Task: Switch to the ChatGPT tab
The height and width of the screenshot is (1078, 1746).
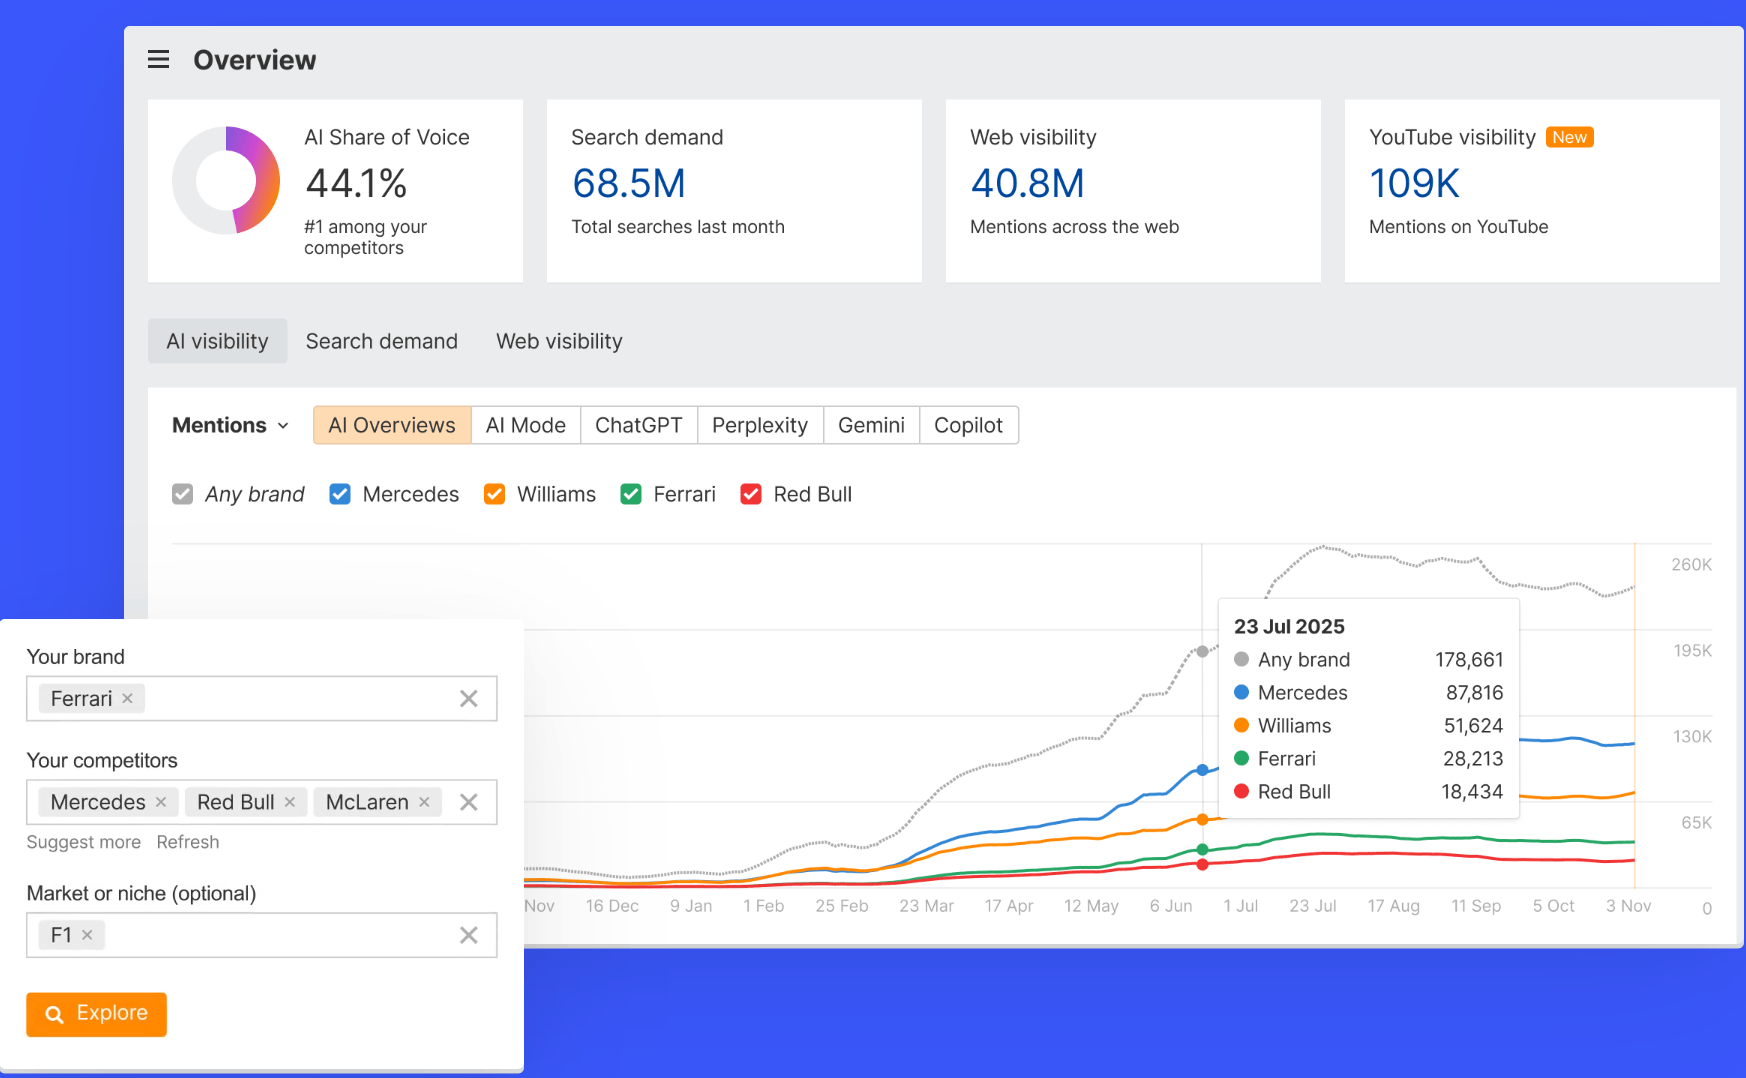Action: tap(638, 424)
